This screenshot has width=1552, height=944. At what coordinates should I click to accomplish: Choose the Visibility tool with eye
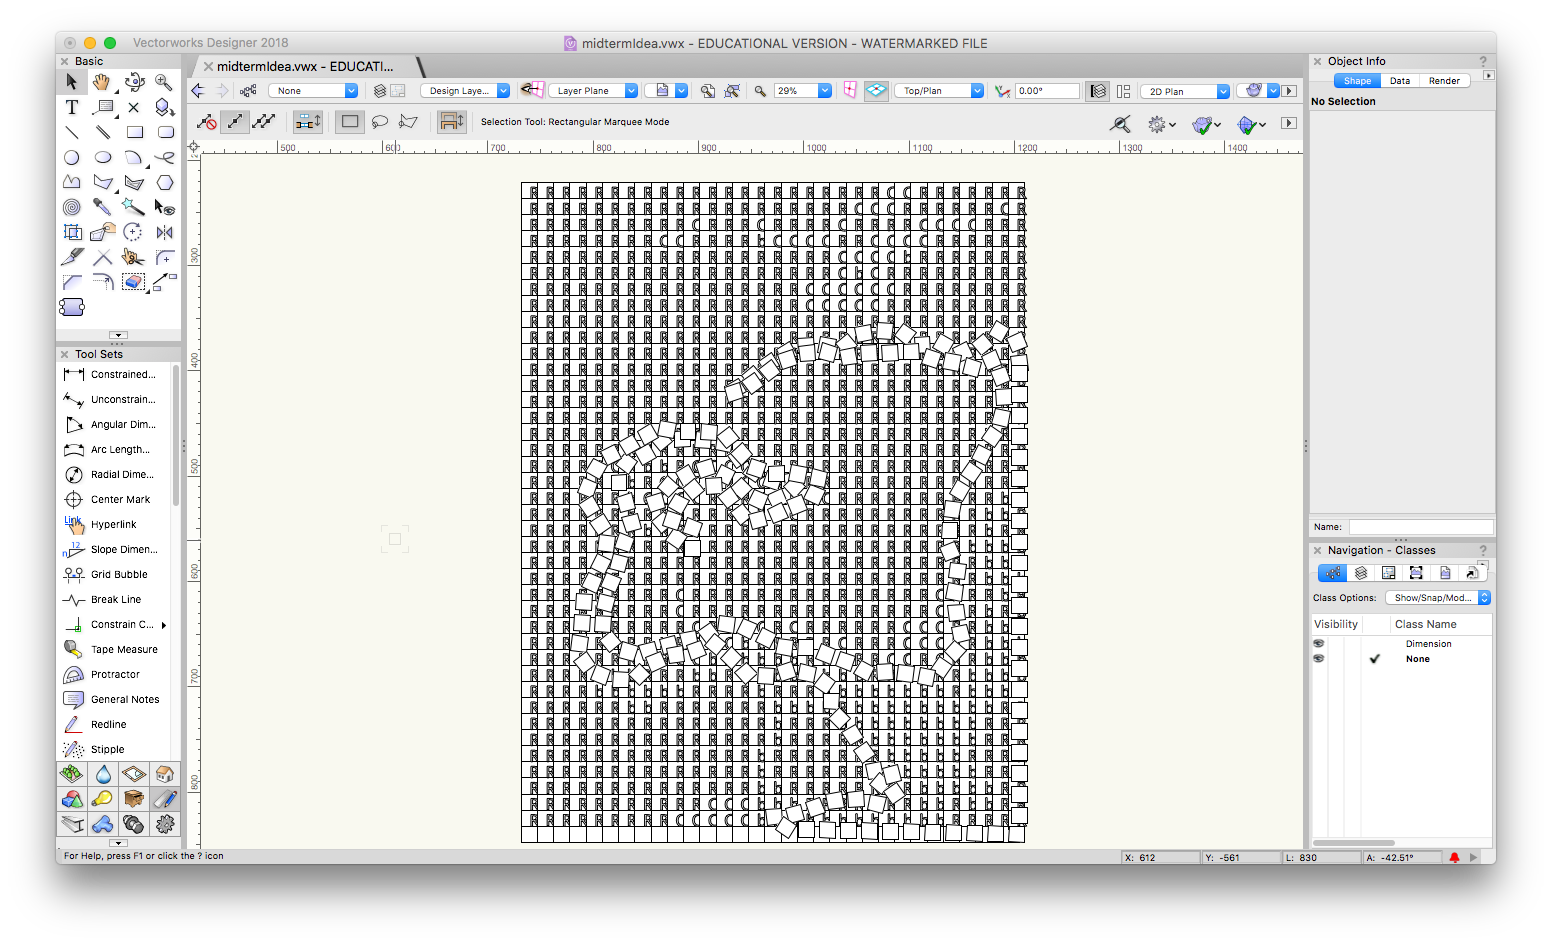165,207
